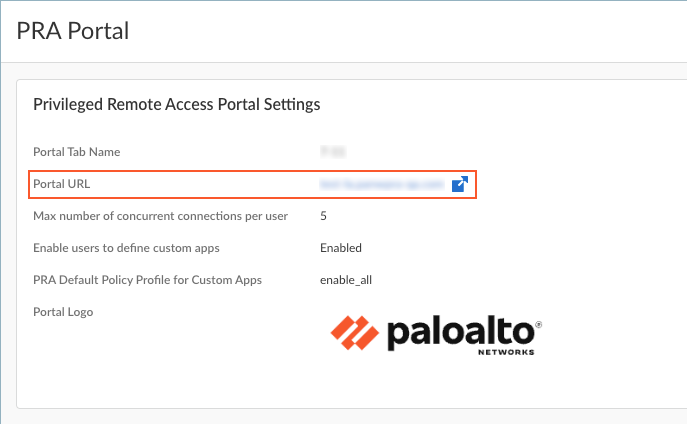Select the Portal URL label
Image resolution: width=687 pixels, height=424 pixels.
pos(62,184)
